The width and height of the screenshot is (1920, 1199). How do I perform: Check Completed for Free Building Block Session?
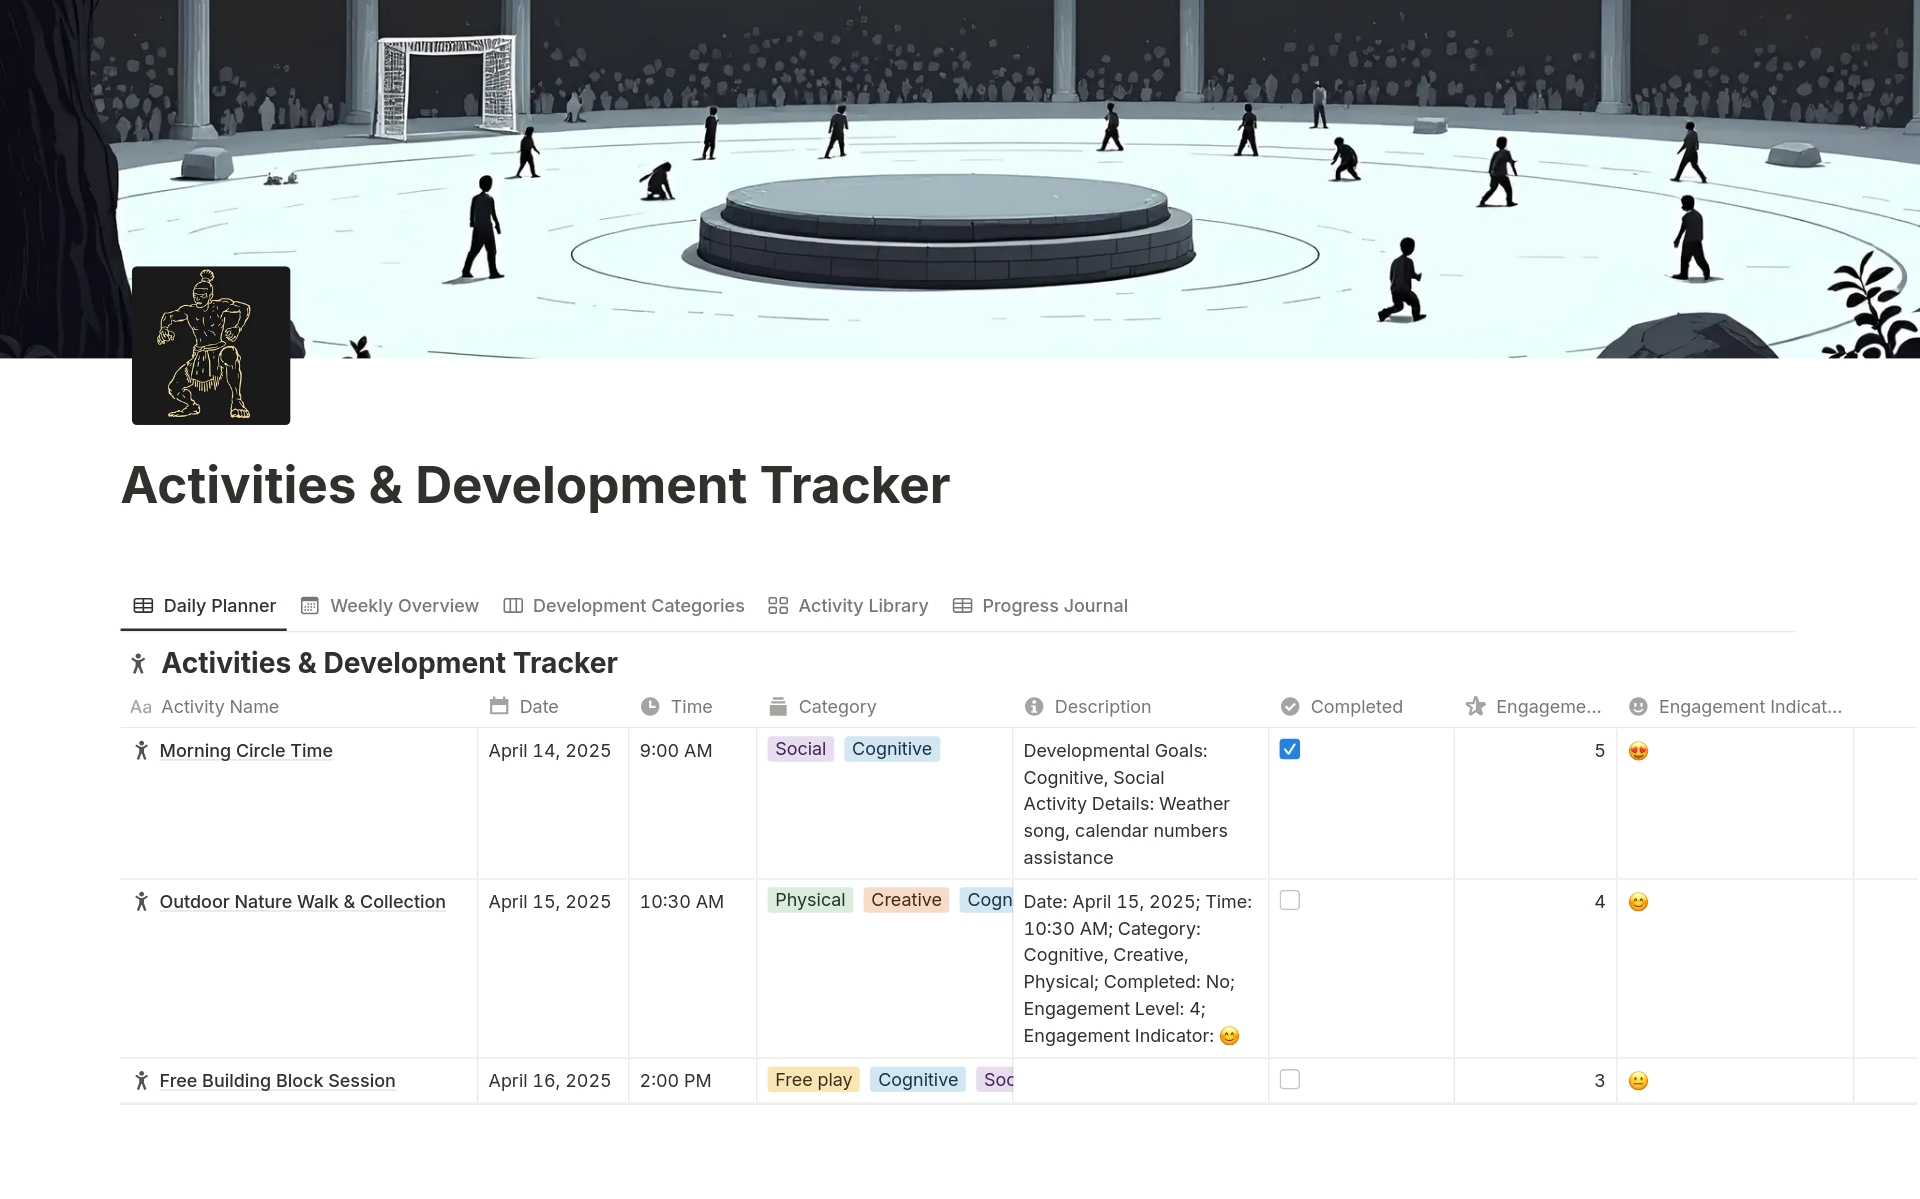tap(1290, 1079)
